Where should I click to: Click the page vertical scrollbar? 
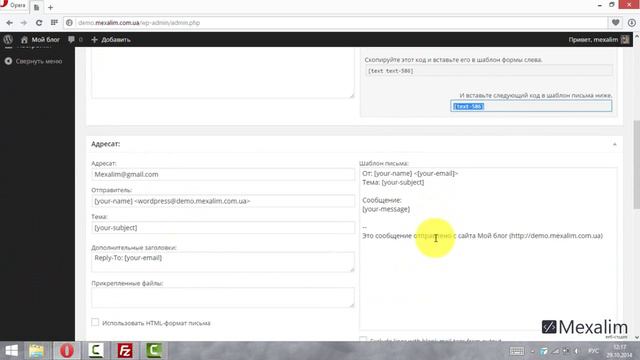636,165
